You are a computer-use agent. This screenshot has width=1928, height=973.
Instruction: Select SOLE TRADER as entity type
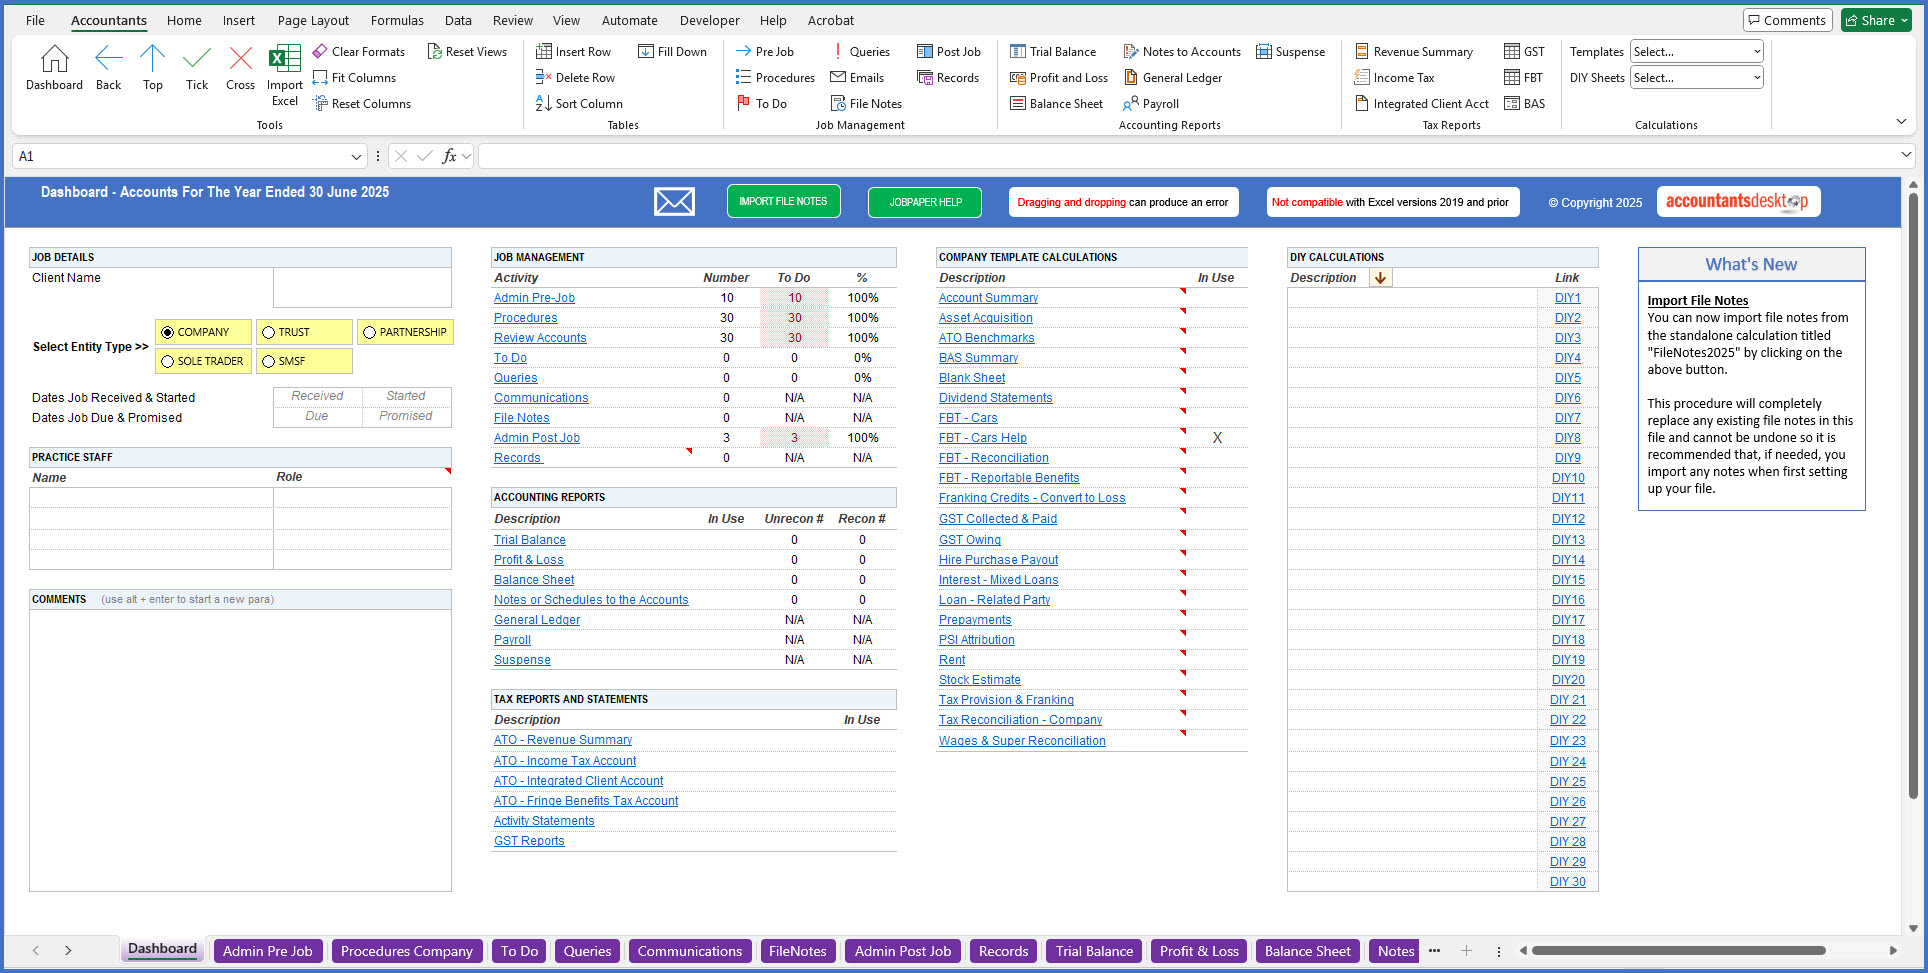(167, 361)
